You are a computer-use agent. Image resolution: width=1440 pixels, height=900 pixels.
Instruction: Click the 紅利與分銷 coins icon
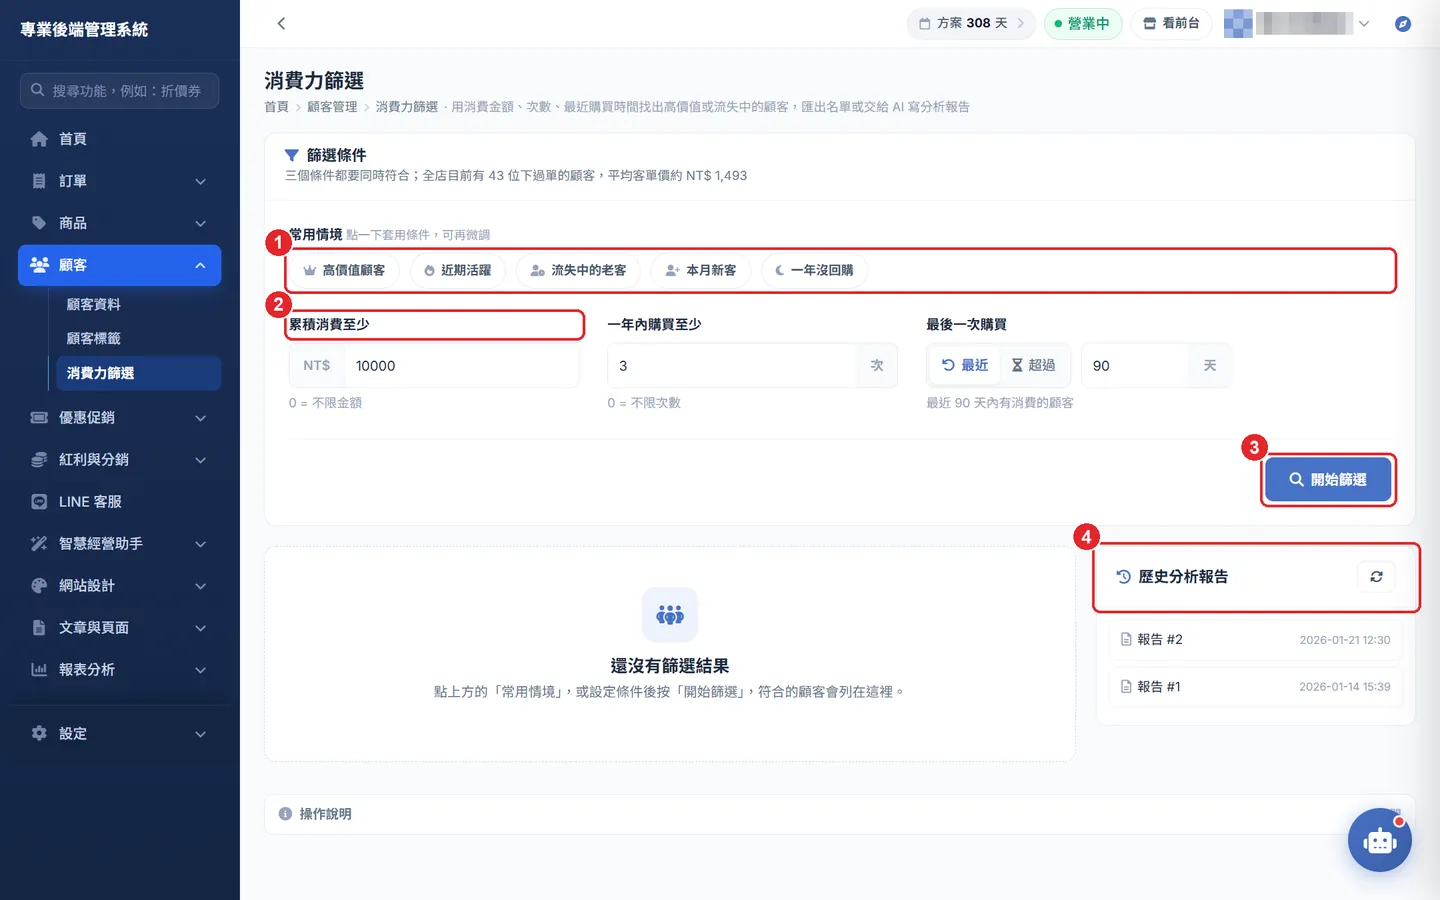point(39,459)
